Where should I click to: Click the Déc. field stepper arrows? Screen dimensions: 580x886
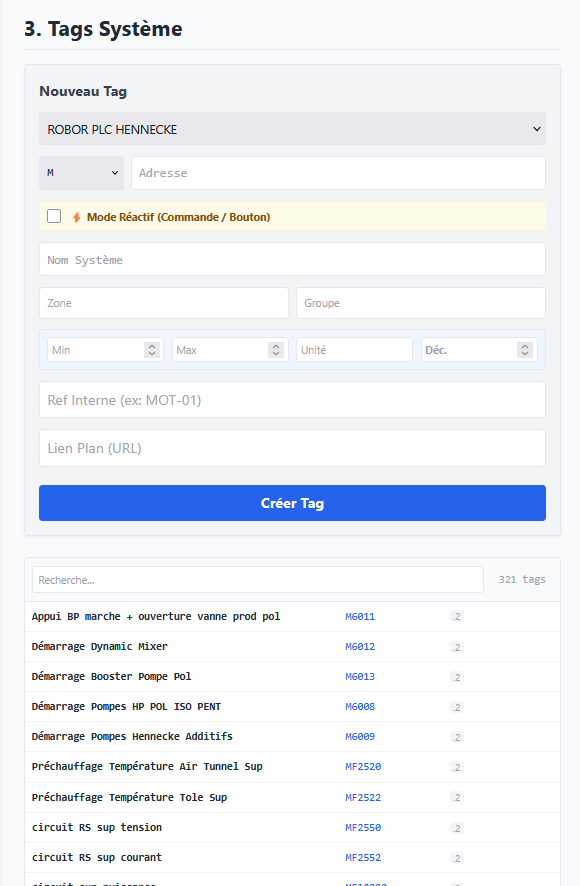525,350
